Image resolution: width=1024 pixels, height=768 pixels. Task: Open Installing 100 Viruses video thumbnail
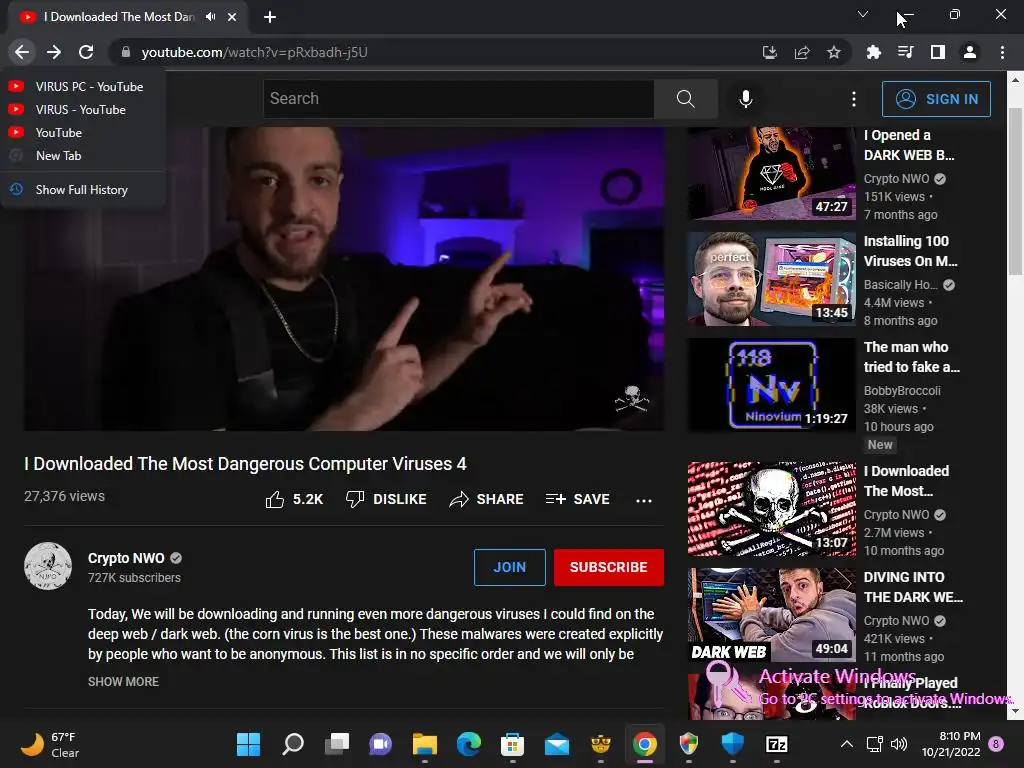tap(771, 279)
